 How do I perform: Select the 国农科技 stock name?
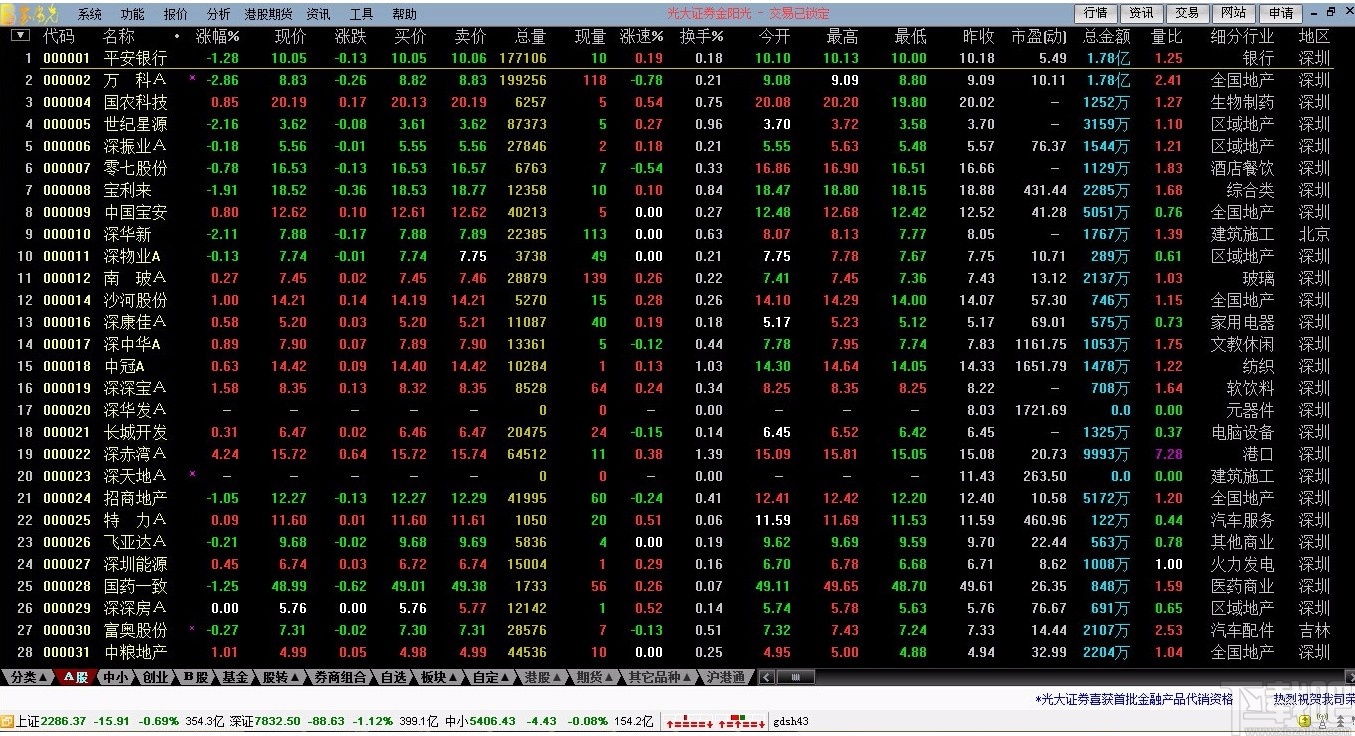tap(135, 102)
